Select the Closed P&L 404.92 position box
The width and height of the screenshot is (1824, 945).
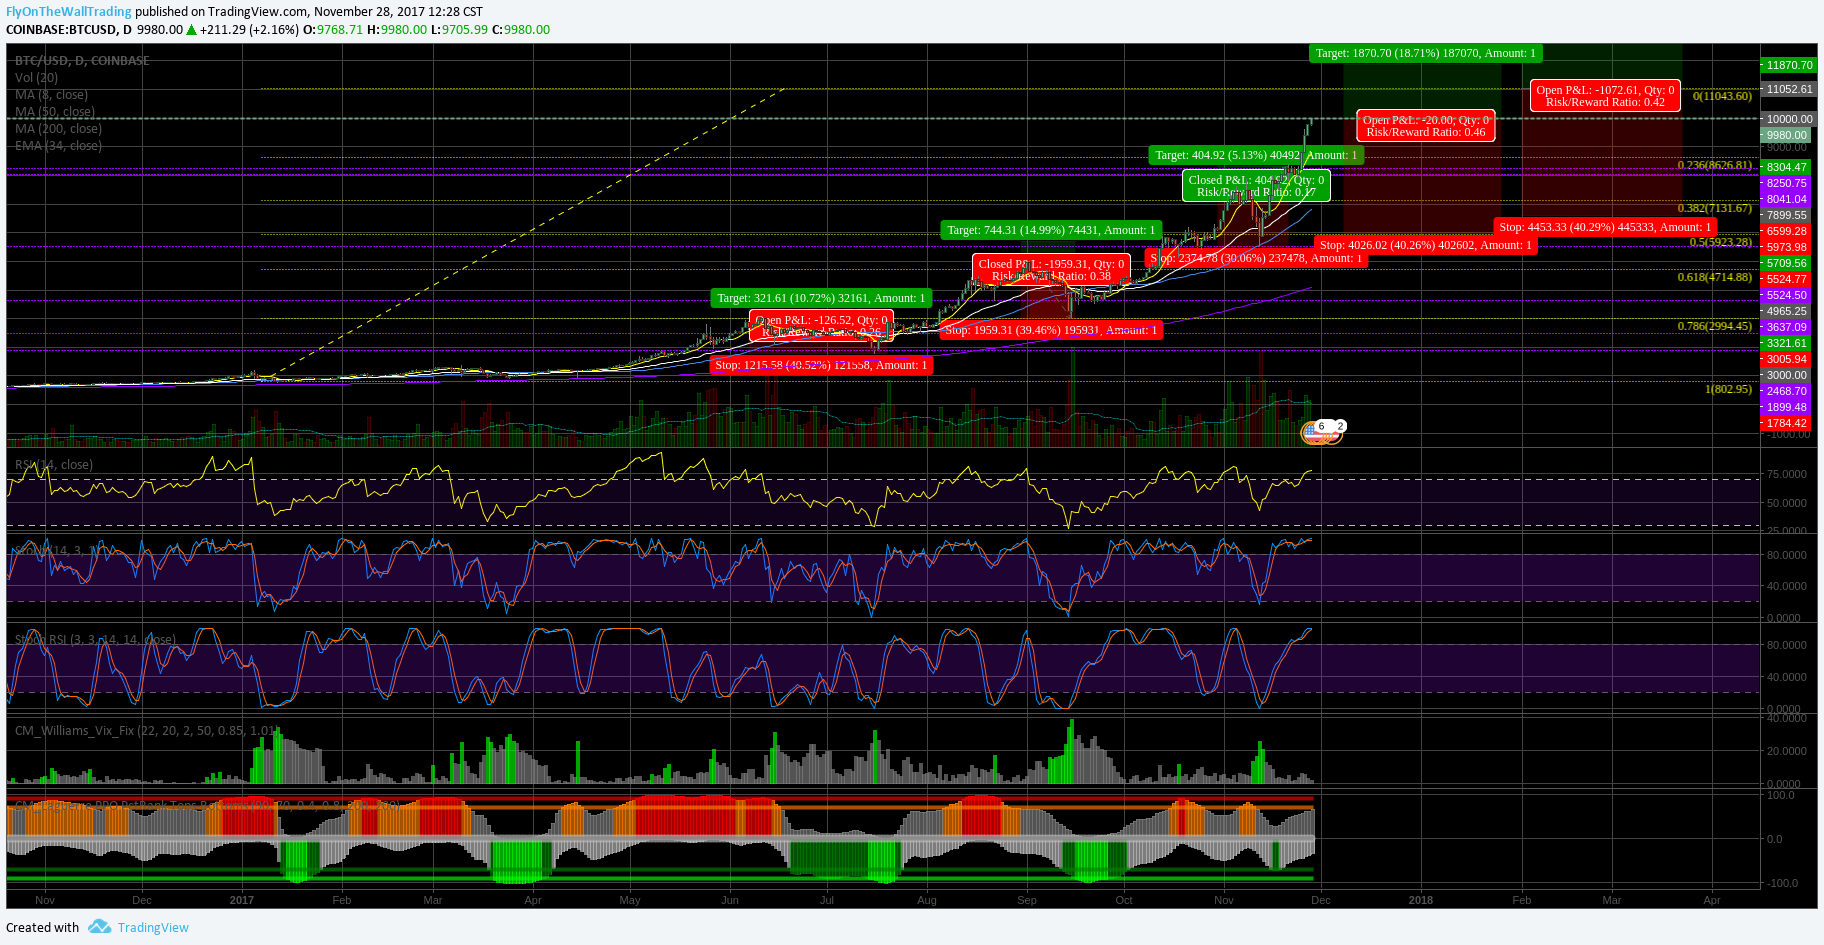tap(1256, 186)
